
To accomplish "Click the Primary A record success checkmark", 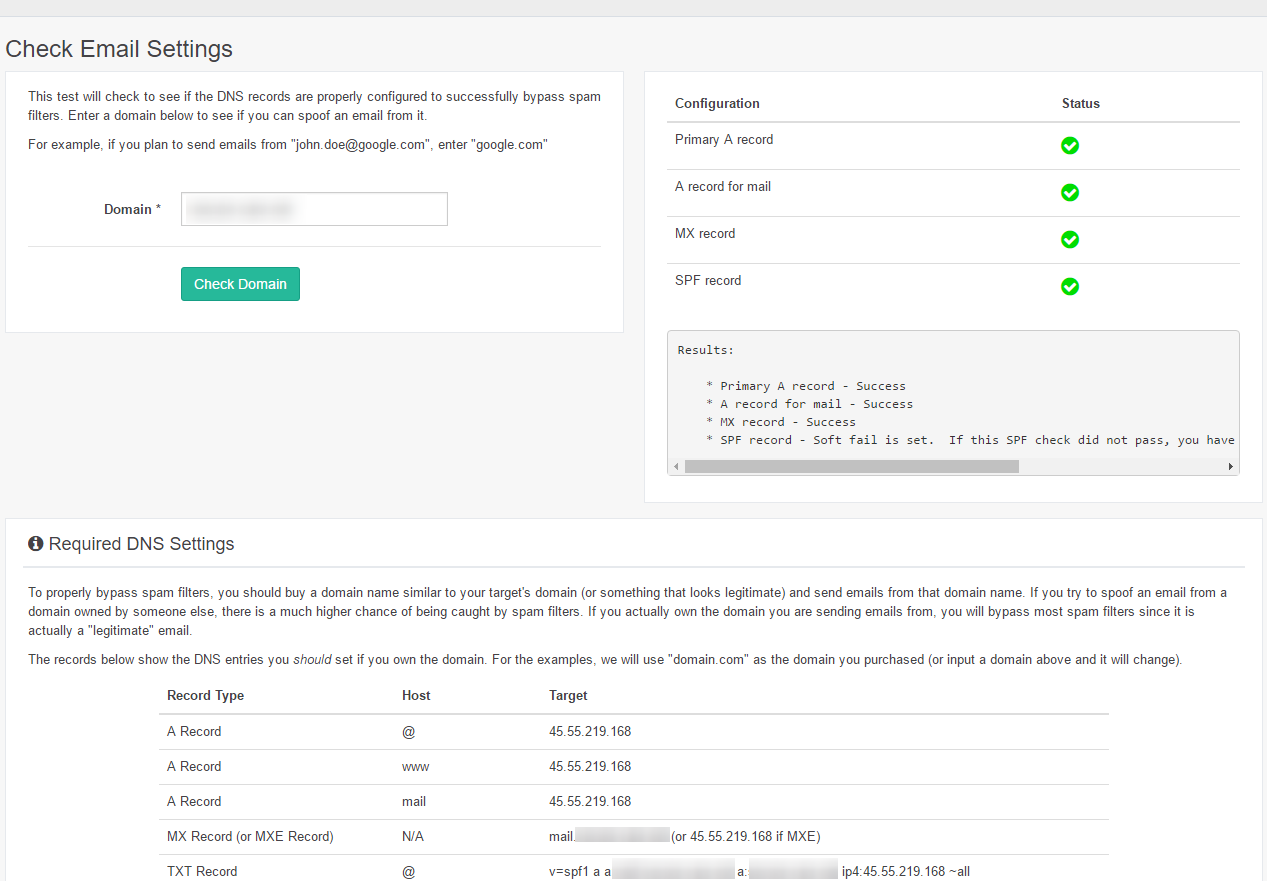I will coord(1070,145).
